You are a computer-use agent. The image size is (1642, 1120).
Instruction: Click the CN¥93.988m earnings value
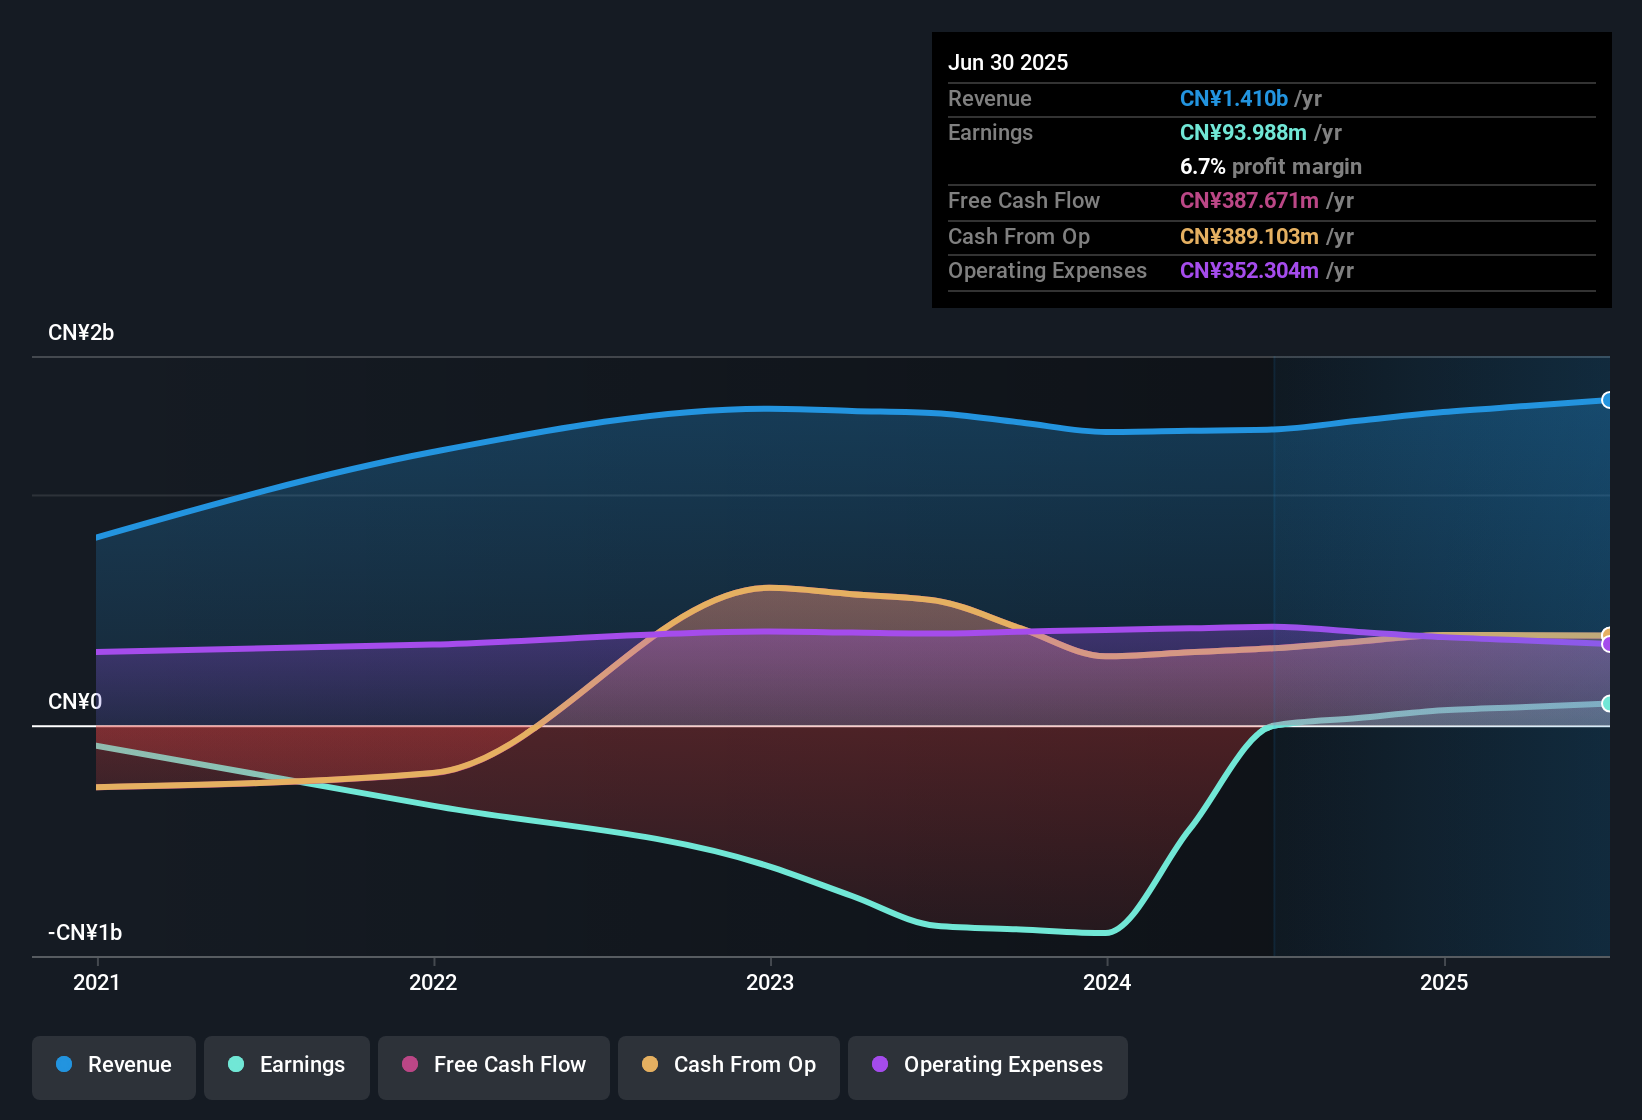[x=1243, y=133]
